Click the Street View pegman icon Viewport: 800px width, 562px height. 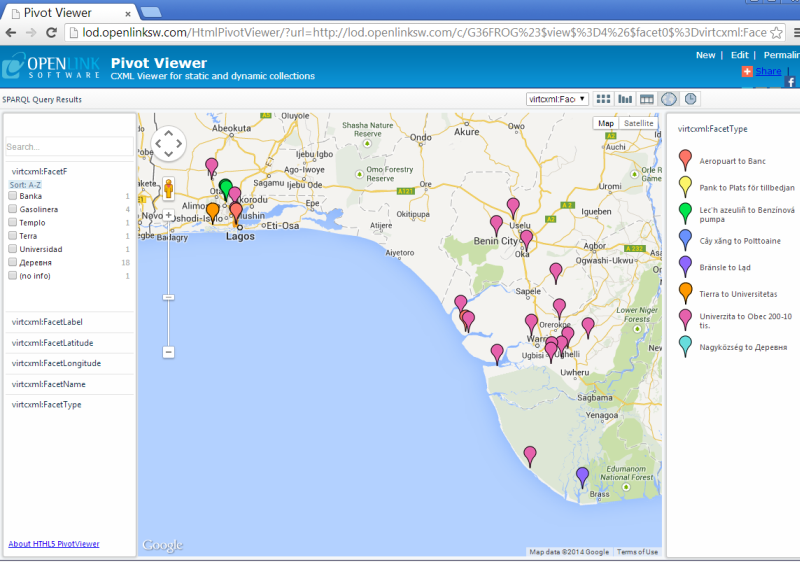(x=168, y=188)
